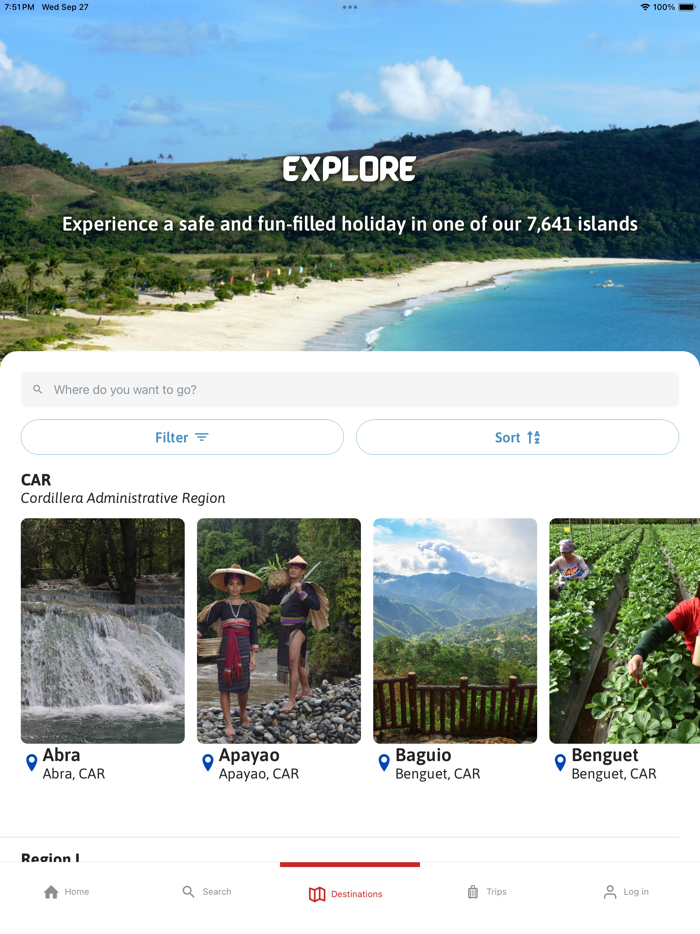
Task: Open the Sort options
Action: [x=517, y=437]
